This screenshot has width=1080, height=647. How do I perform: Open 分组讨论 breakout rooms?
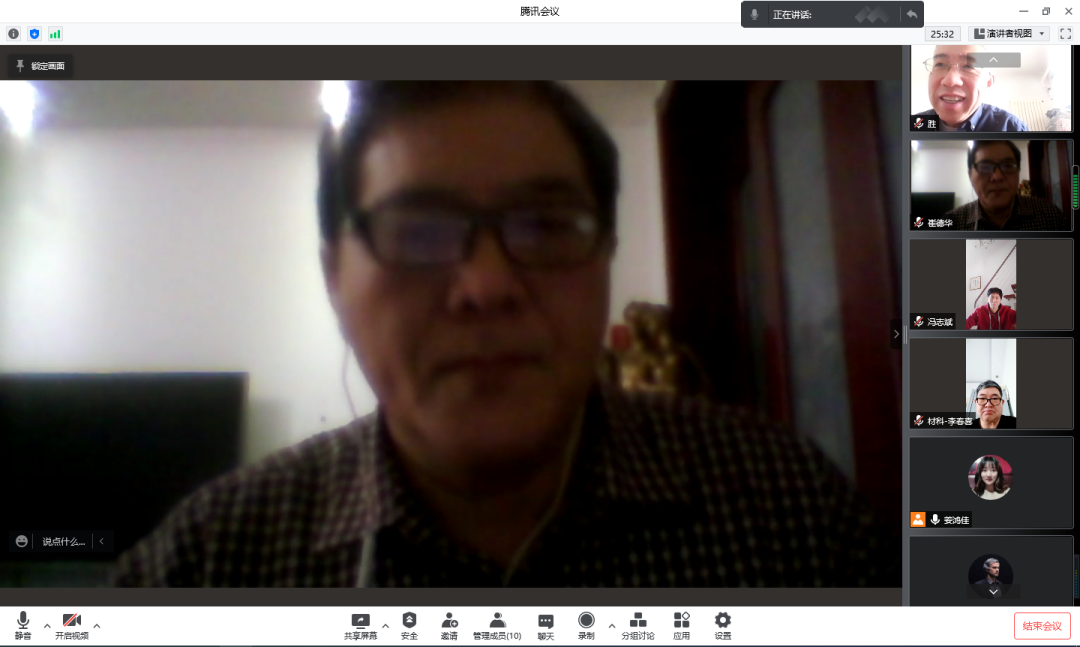coord(637,626)
